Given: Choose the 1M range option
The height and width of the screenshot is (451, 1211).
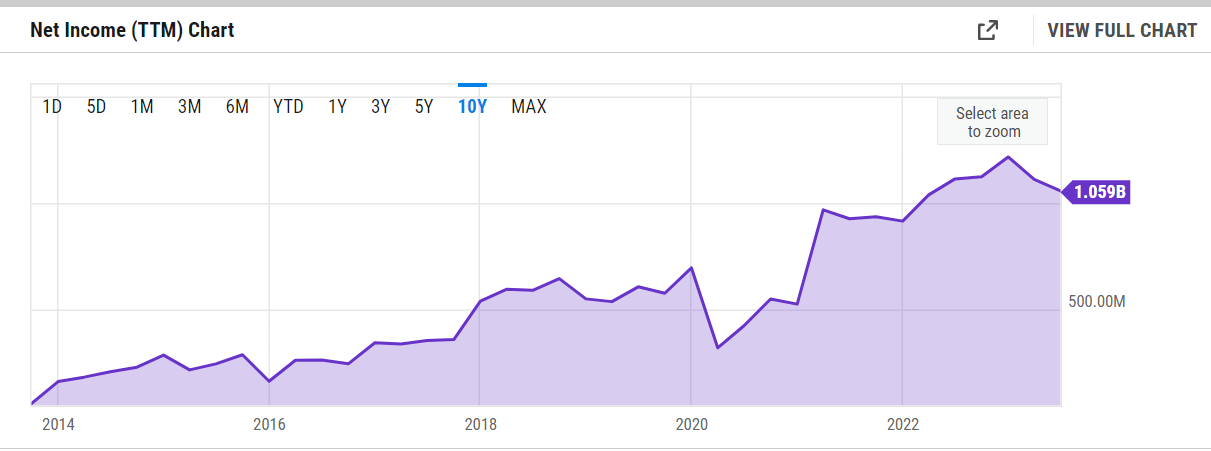Looking at the screenshot, I should tap(142, 106).
